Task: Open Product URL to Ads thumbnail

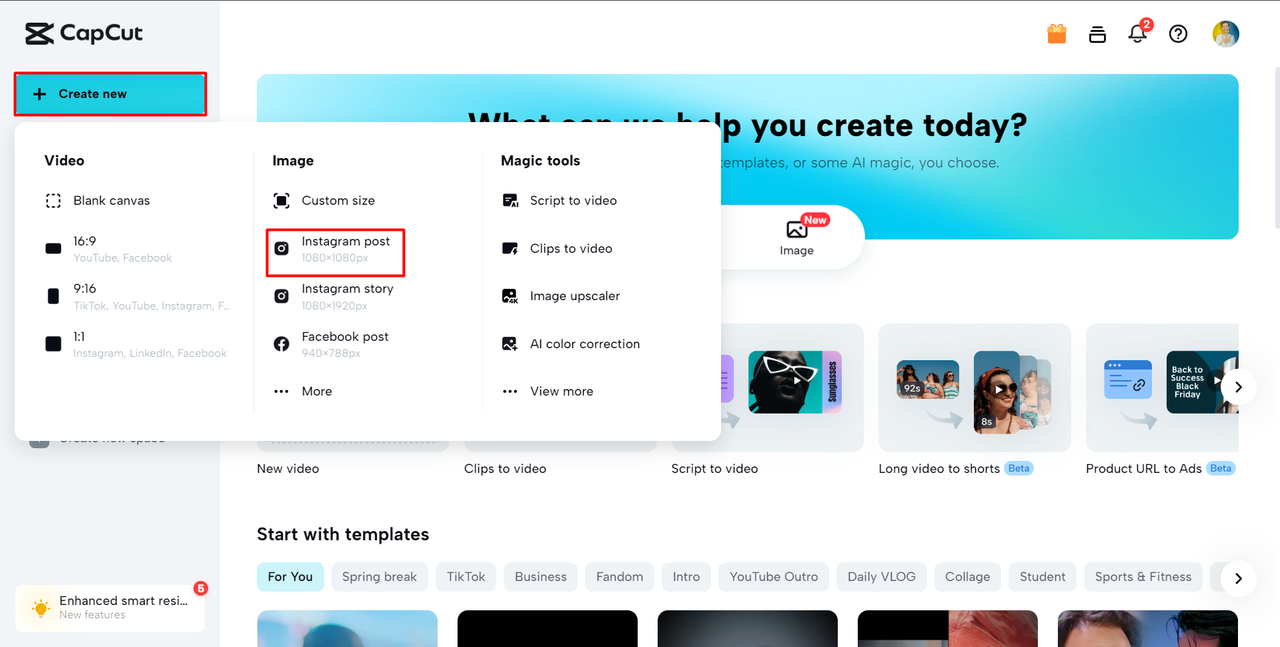Action: click(1162, 388)
